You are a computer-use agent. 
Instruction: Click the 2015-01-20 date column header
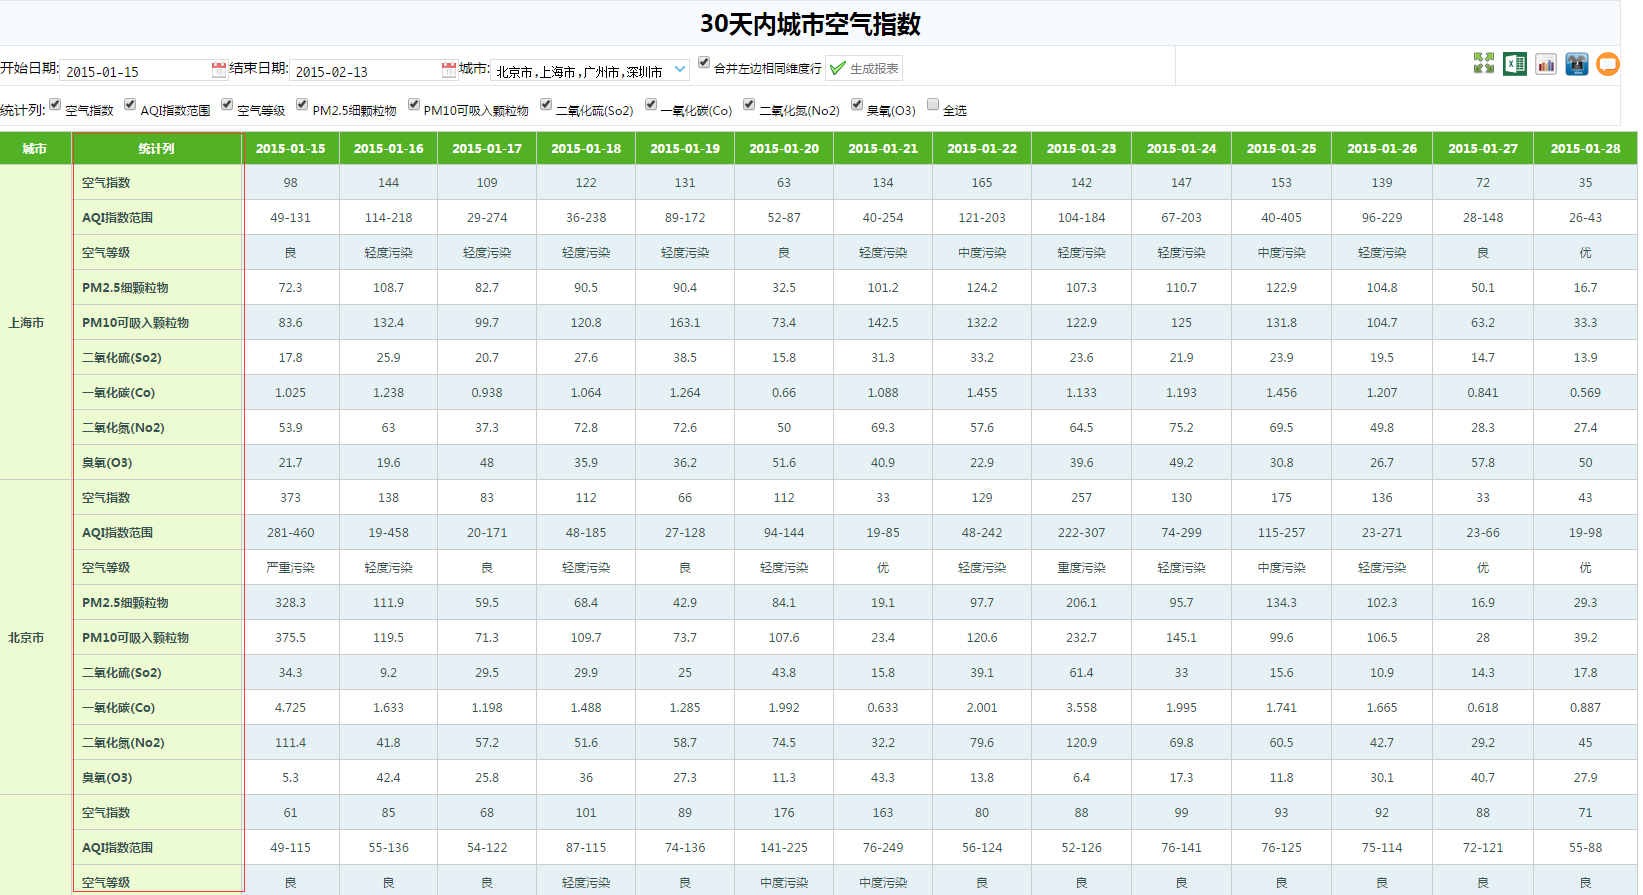point(784,148)
